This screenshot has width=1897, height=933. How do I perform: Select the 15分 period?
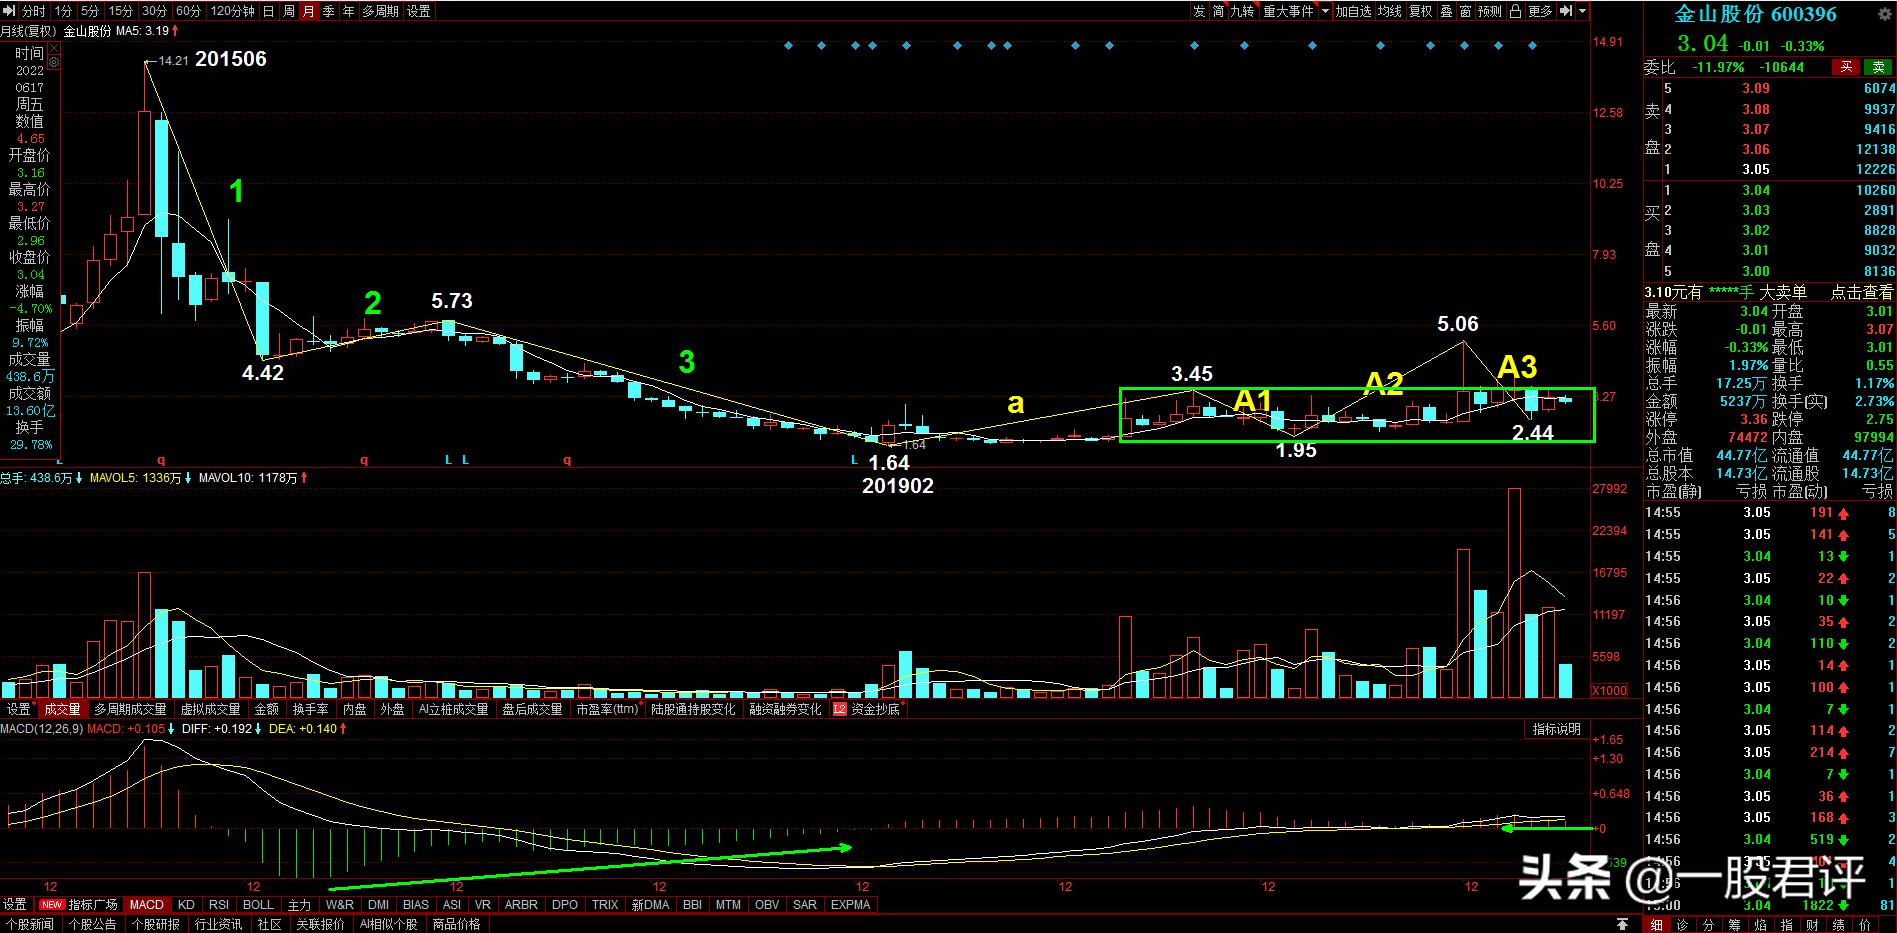coord(120,11)
